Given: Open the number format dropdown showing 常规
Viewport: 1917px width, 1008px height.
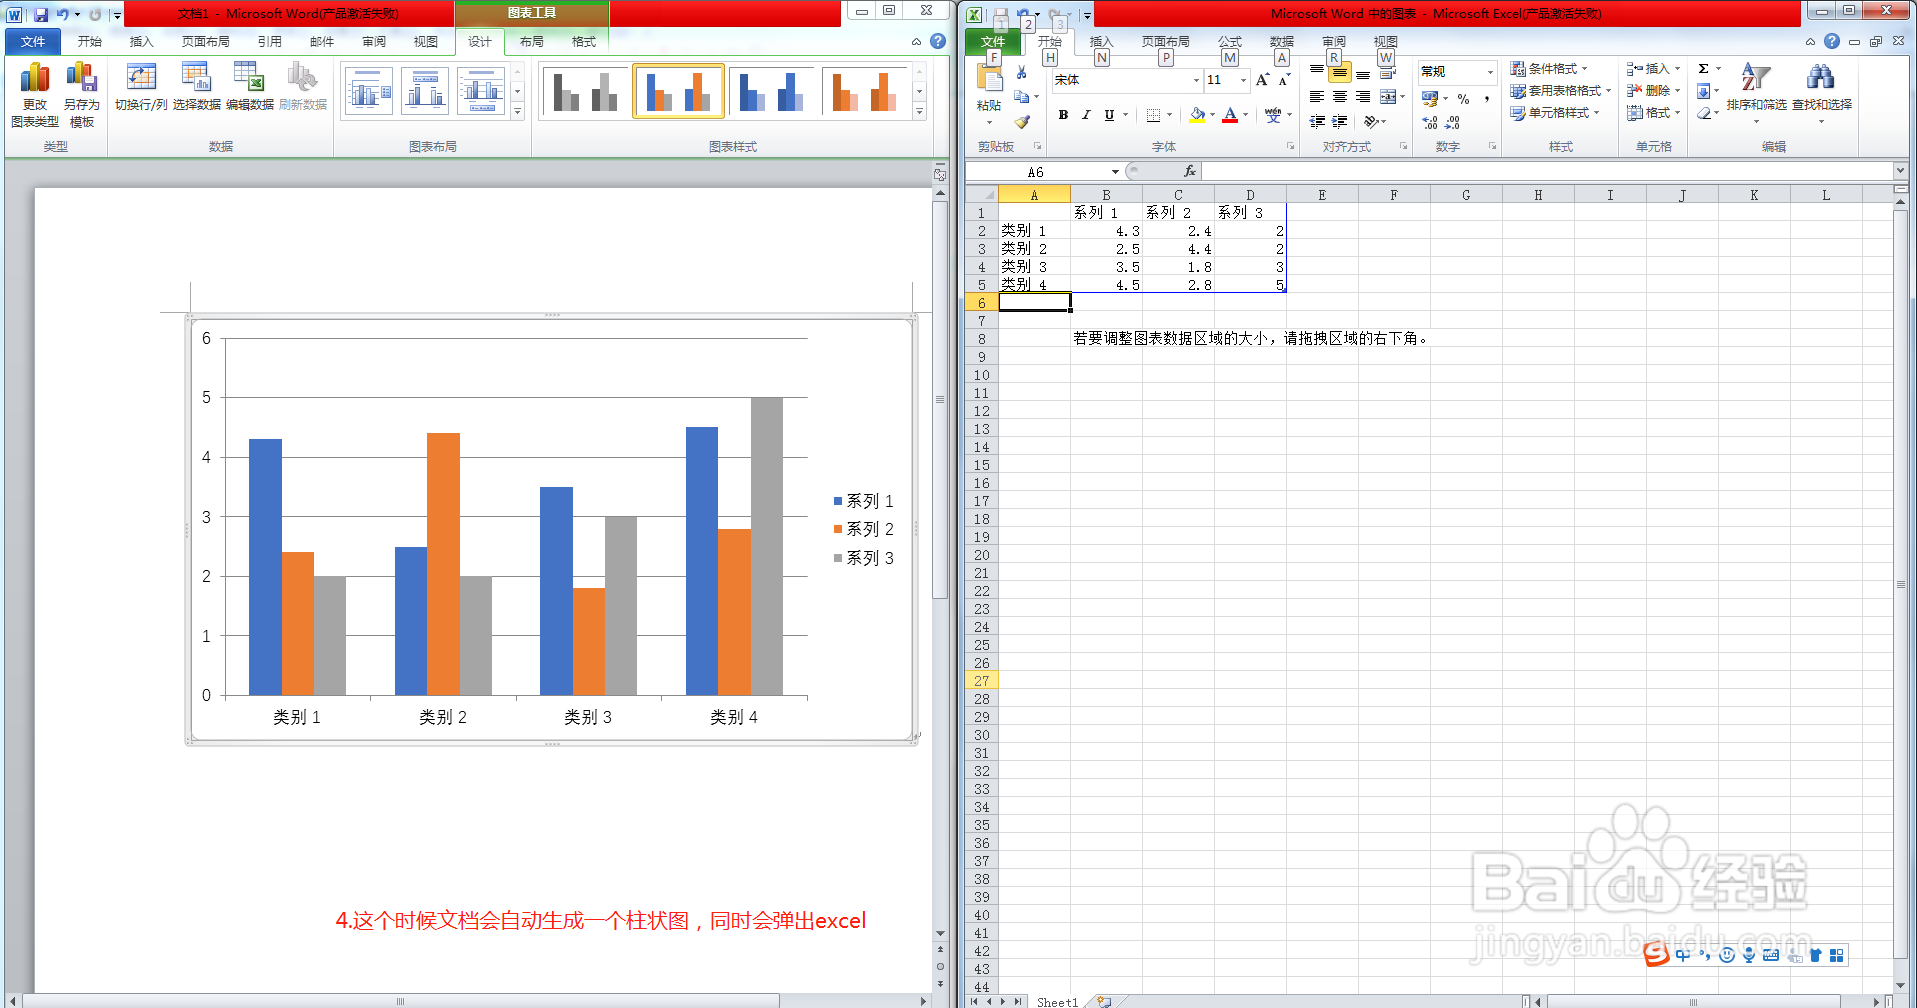Looking at the screenshot, I should click(x=1490, y=72).
